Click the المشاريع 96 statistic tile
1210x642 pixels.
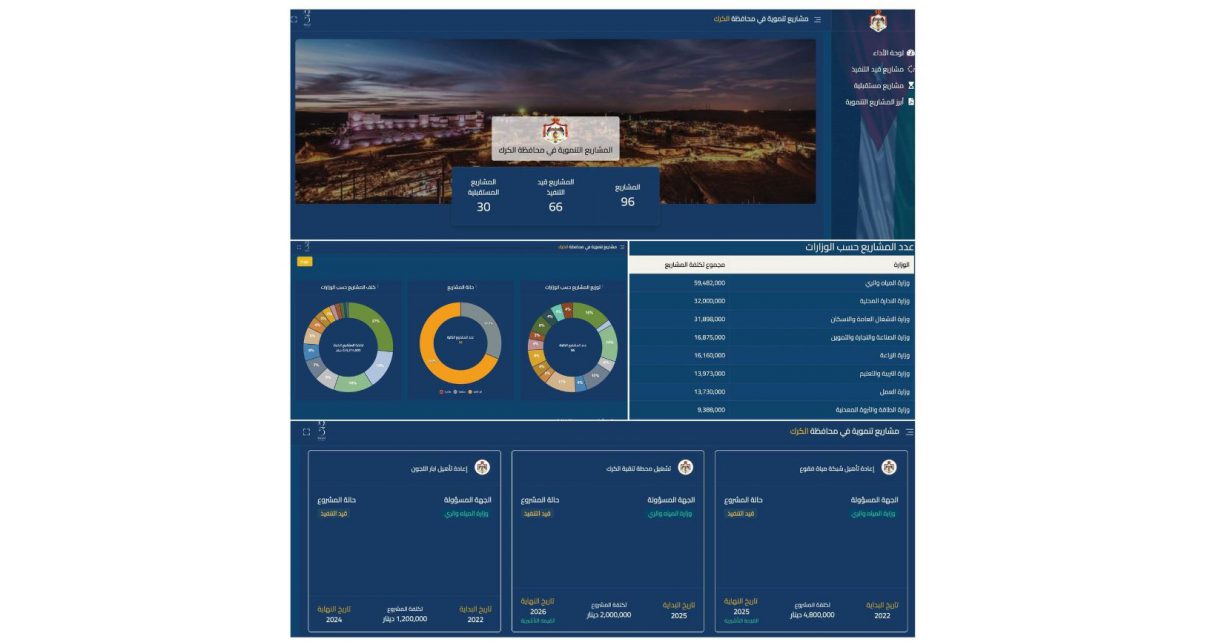(627, 195)
